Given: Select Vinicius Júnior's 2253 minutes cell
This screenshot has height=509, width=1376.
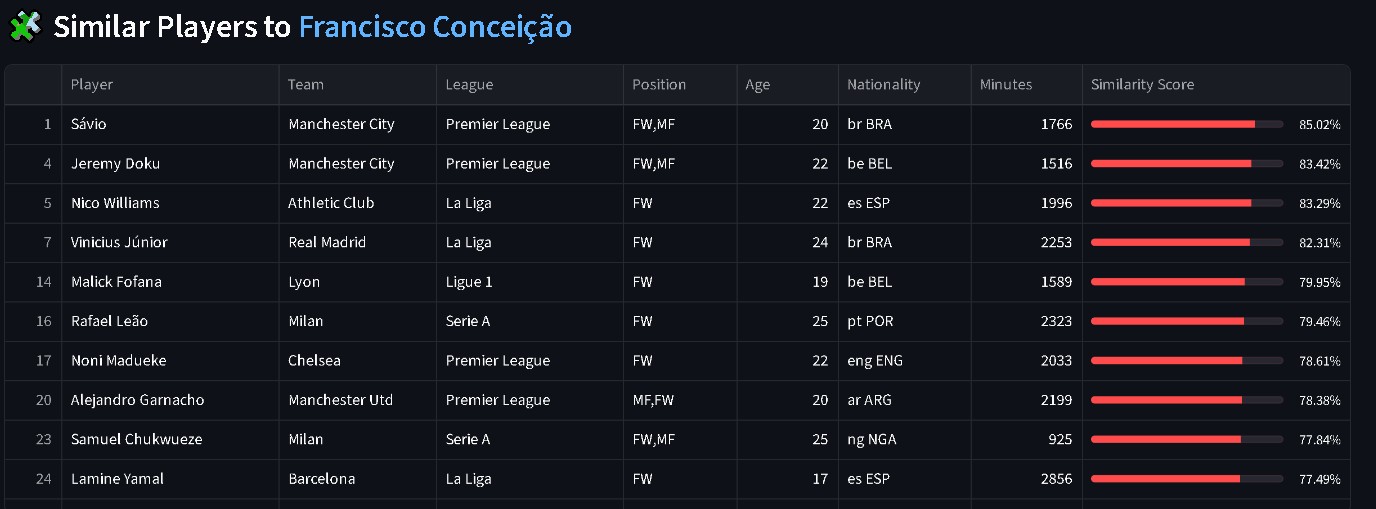Looking at the screenshot, I should [1055, 242].
